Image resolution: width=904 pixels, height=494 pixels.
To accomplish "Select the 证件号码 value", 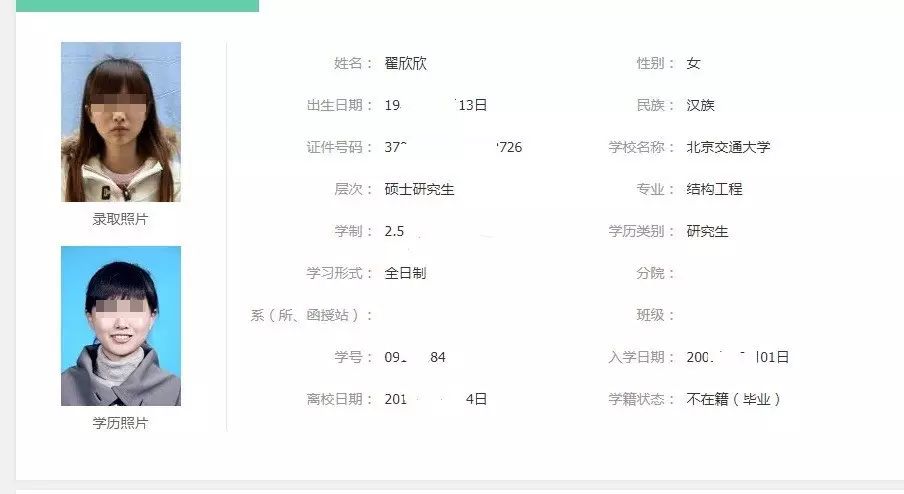I will pyautogui.click(x=453, y=147).
